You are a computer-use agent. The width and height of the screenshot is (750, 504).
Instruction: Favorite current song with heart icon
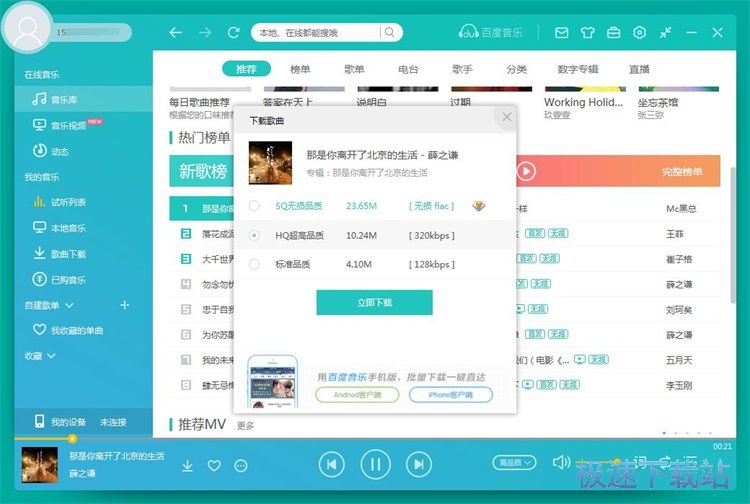[214, 465]
